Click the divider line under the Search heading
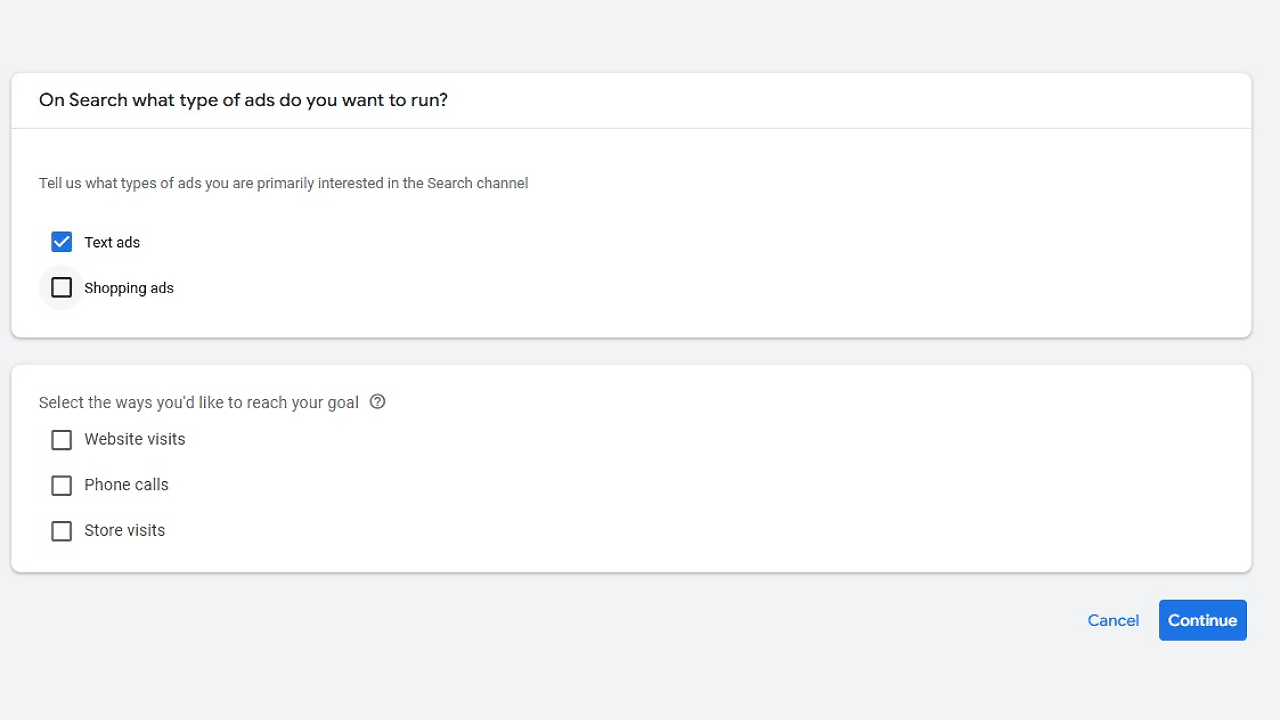This screenshot has height=720, width=1280. point(631,128)
